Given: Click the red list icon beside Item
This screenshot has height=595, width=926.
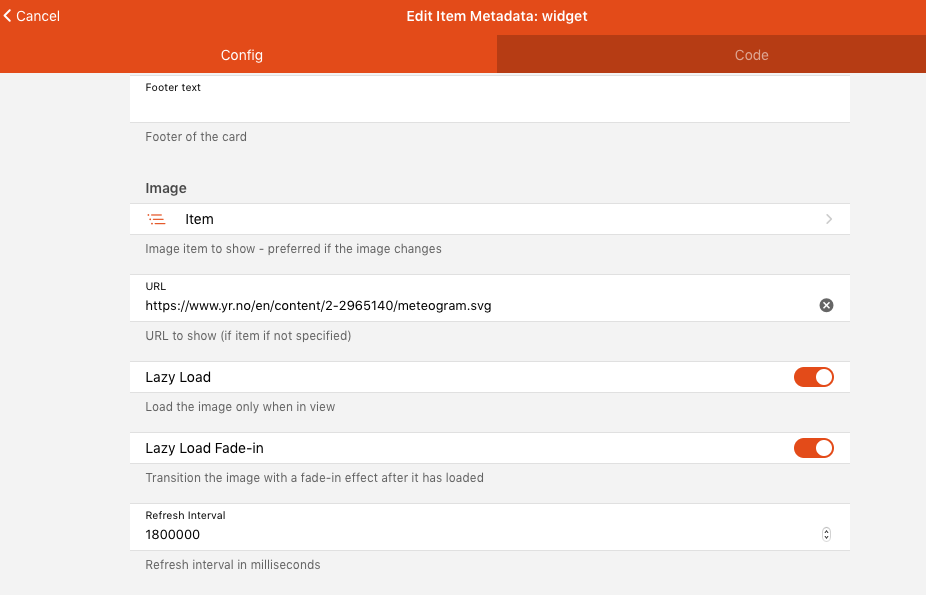Looking at the screenshot, I should pyautogui.click(x=156, y=219).
